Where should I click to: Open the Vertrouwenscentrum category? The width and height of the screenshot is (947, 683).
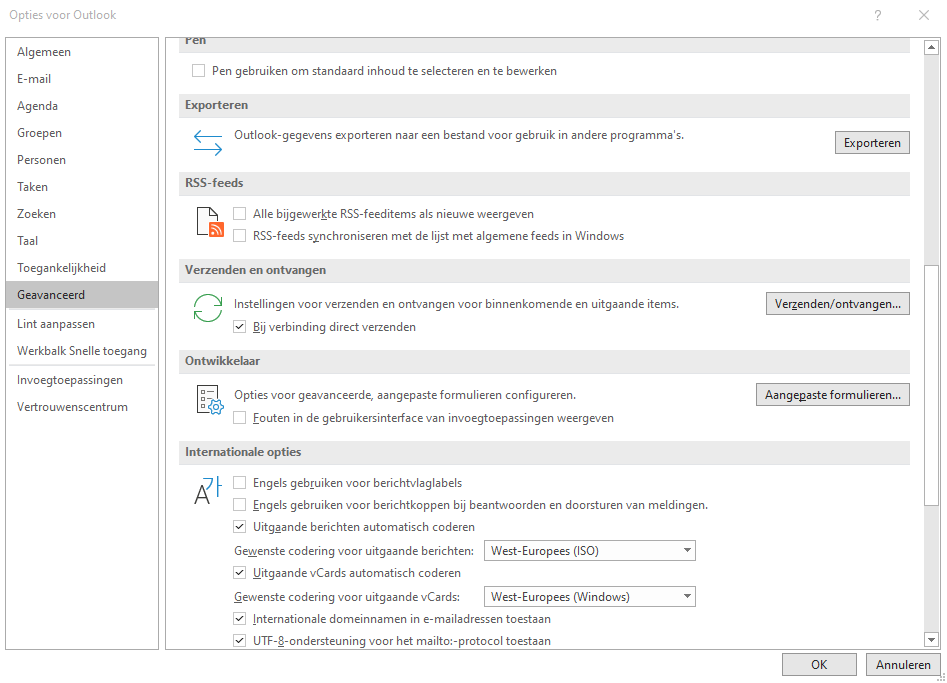[72, 407]
